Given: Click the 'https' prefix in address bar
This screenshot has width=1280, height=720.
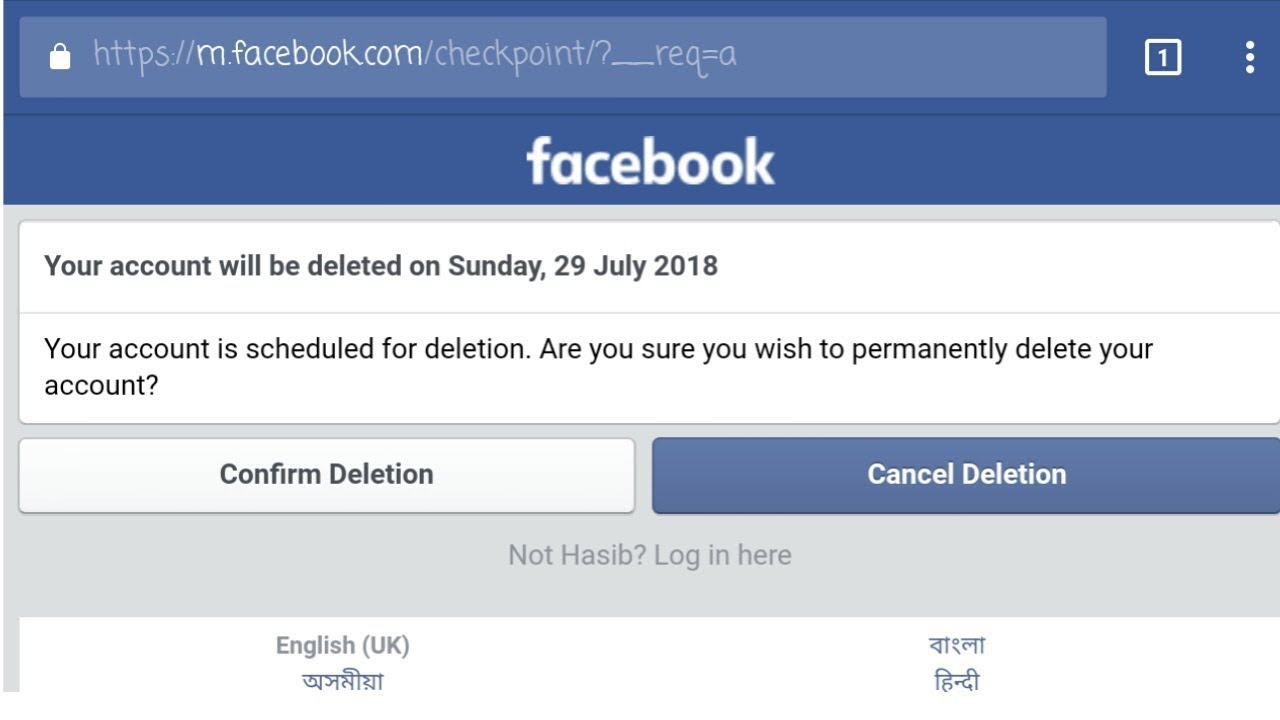Looking at the screenshot, I should 130,54.
